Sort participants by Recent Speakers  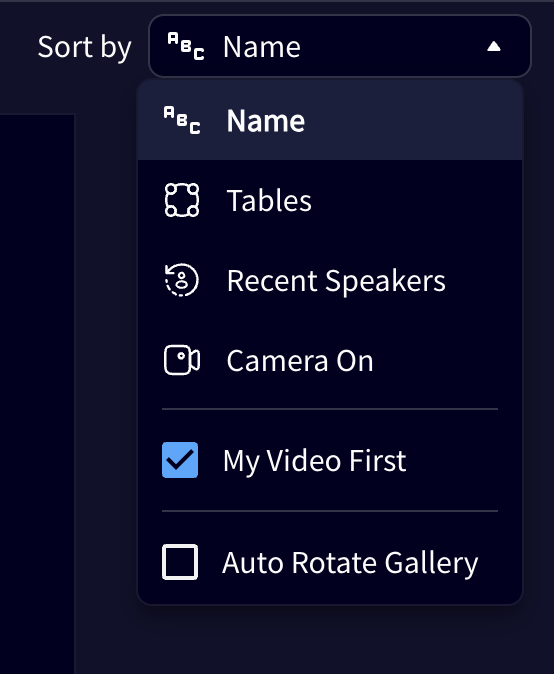pyautogui.click(x=330, y=280)
